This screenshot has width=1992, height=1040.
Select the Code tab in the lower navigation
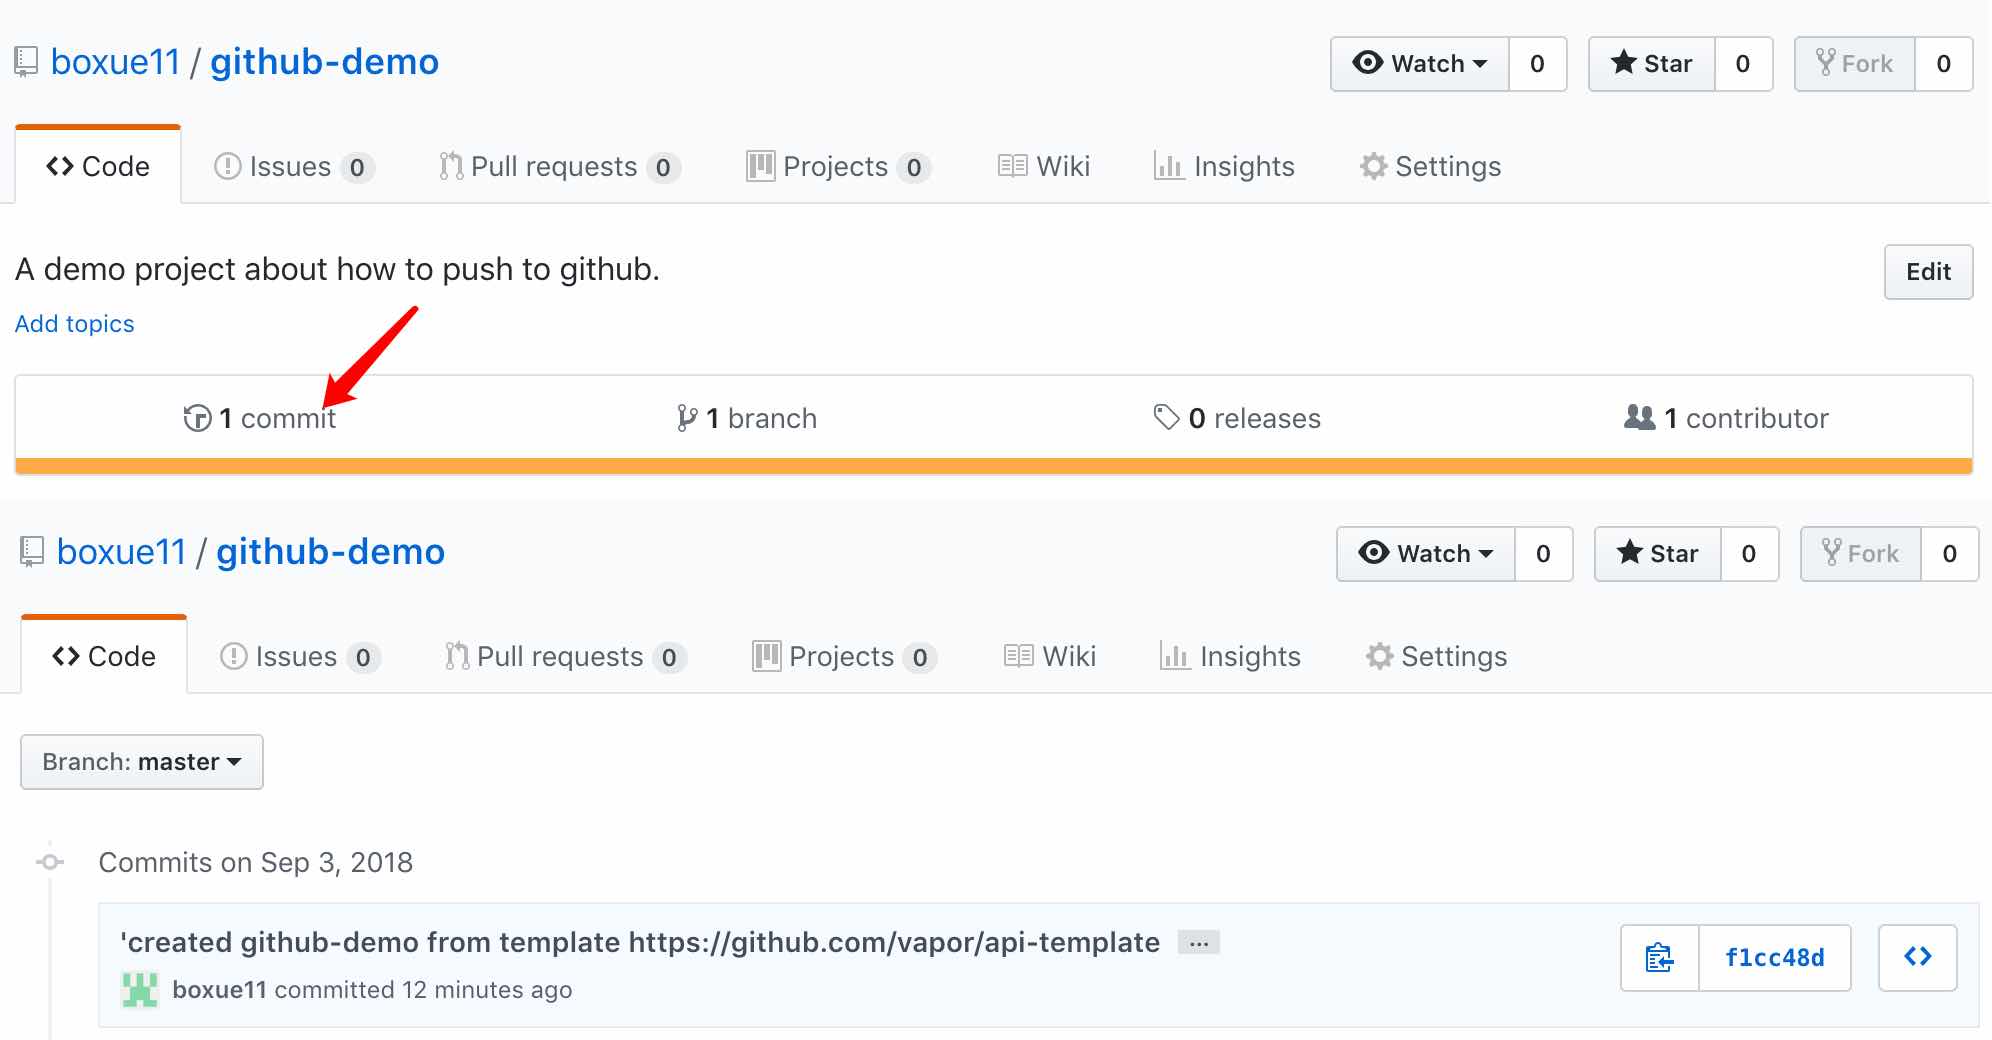pyautogui.click(x=104, y=656)
